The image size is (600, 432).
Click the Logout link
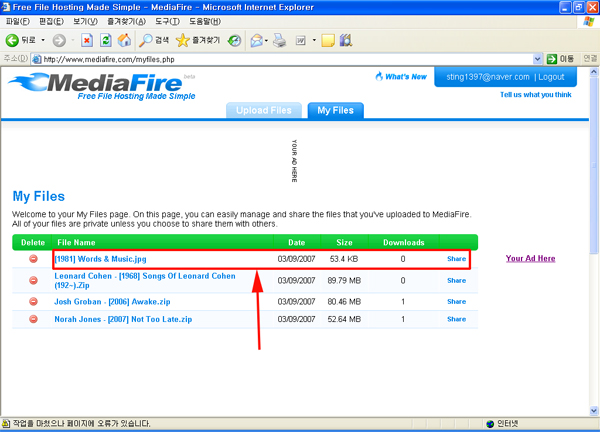(551, 77)
